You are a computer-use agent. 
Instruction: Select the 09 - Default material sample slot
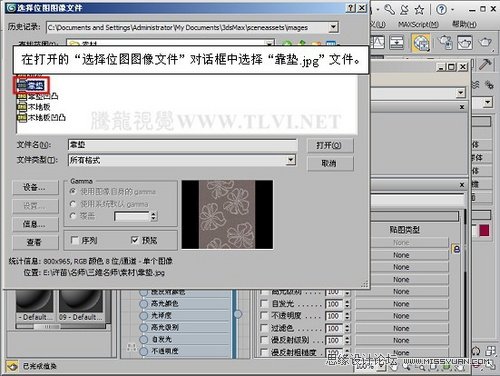click(x=81, y=305)
